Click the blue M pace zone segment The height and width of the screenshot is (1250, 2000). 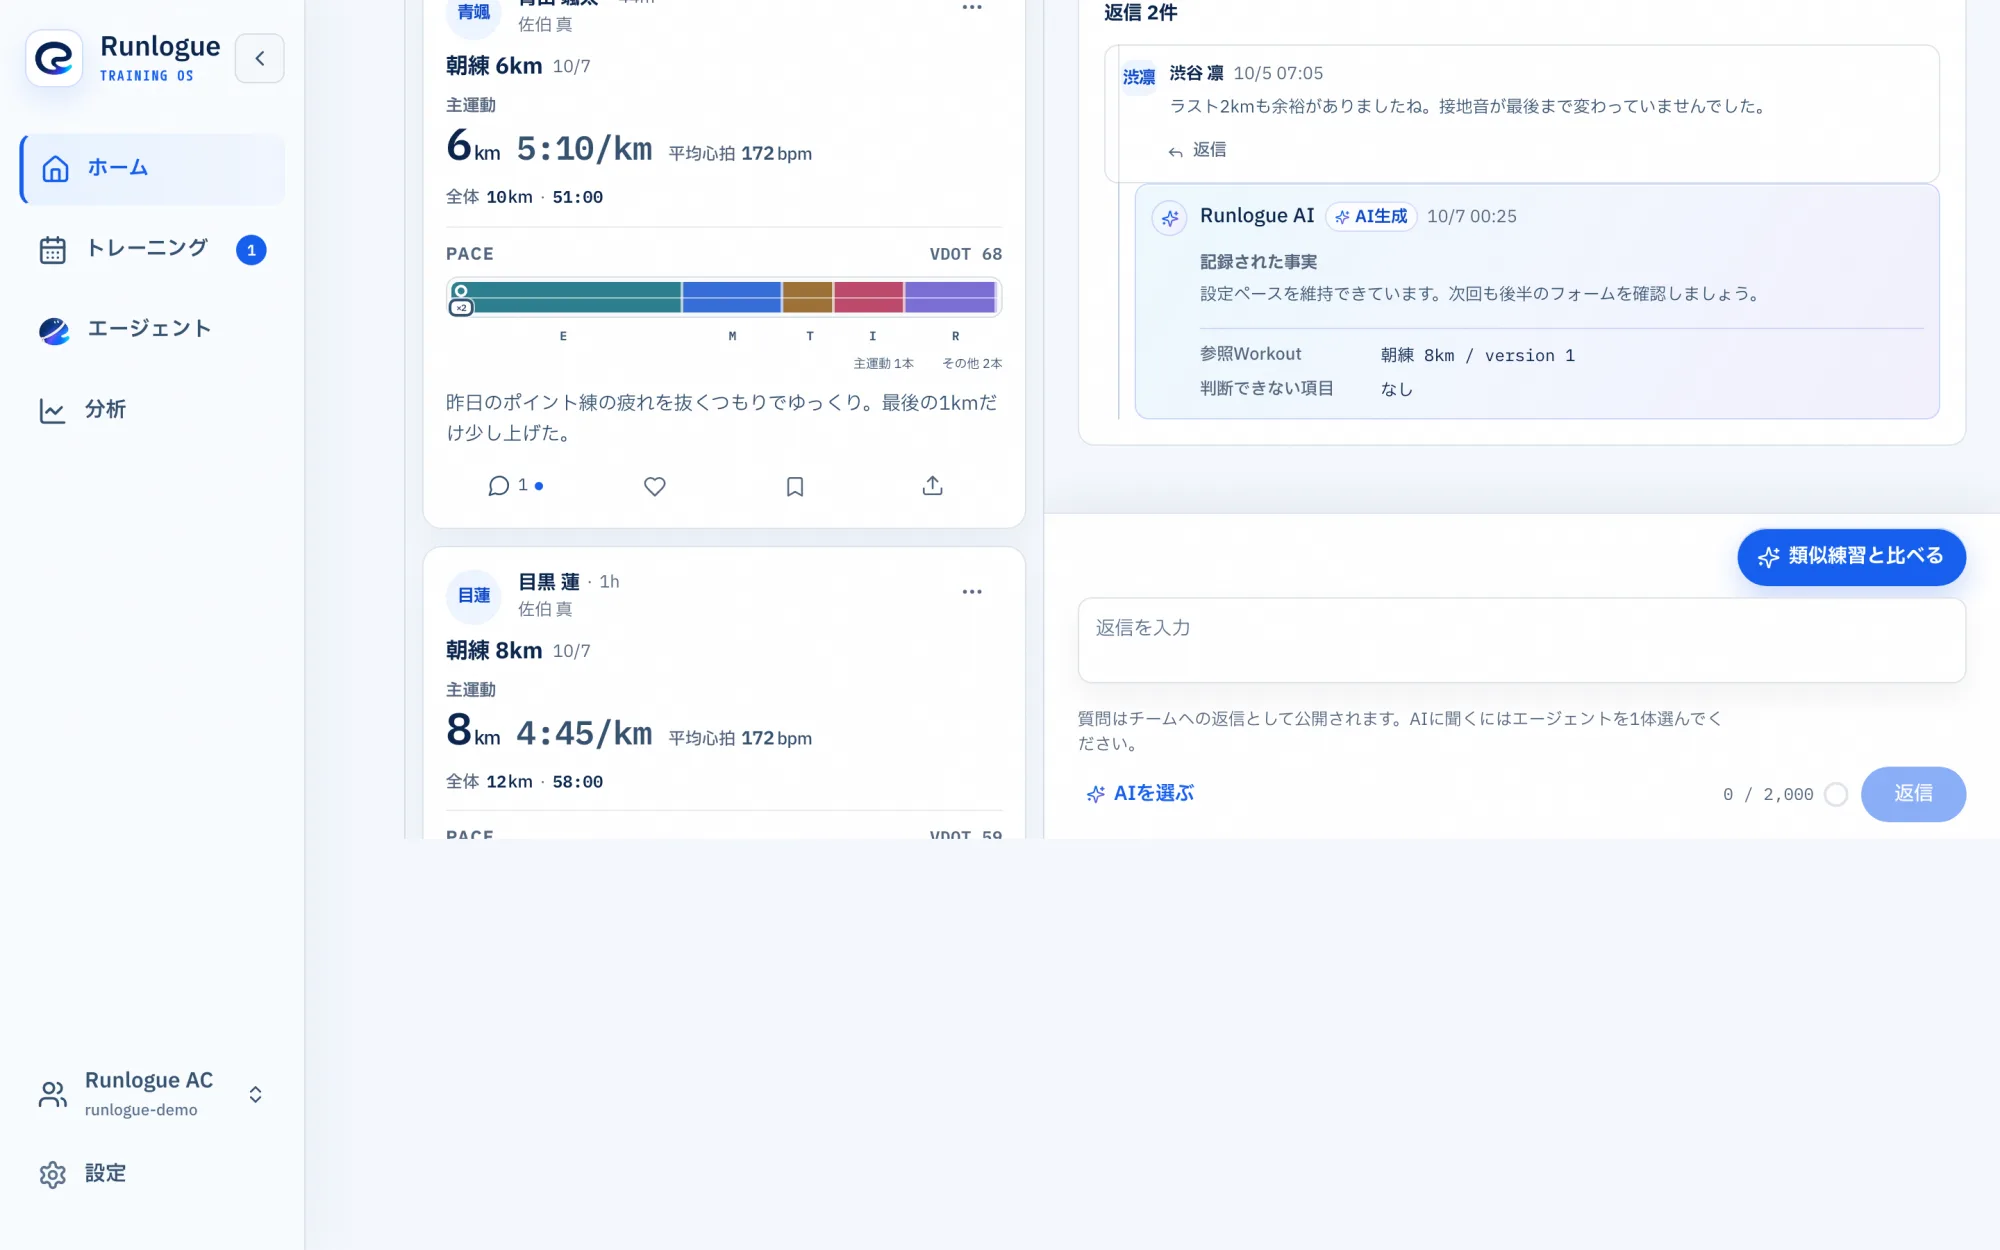[732, 297]
